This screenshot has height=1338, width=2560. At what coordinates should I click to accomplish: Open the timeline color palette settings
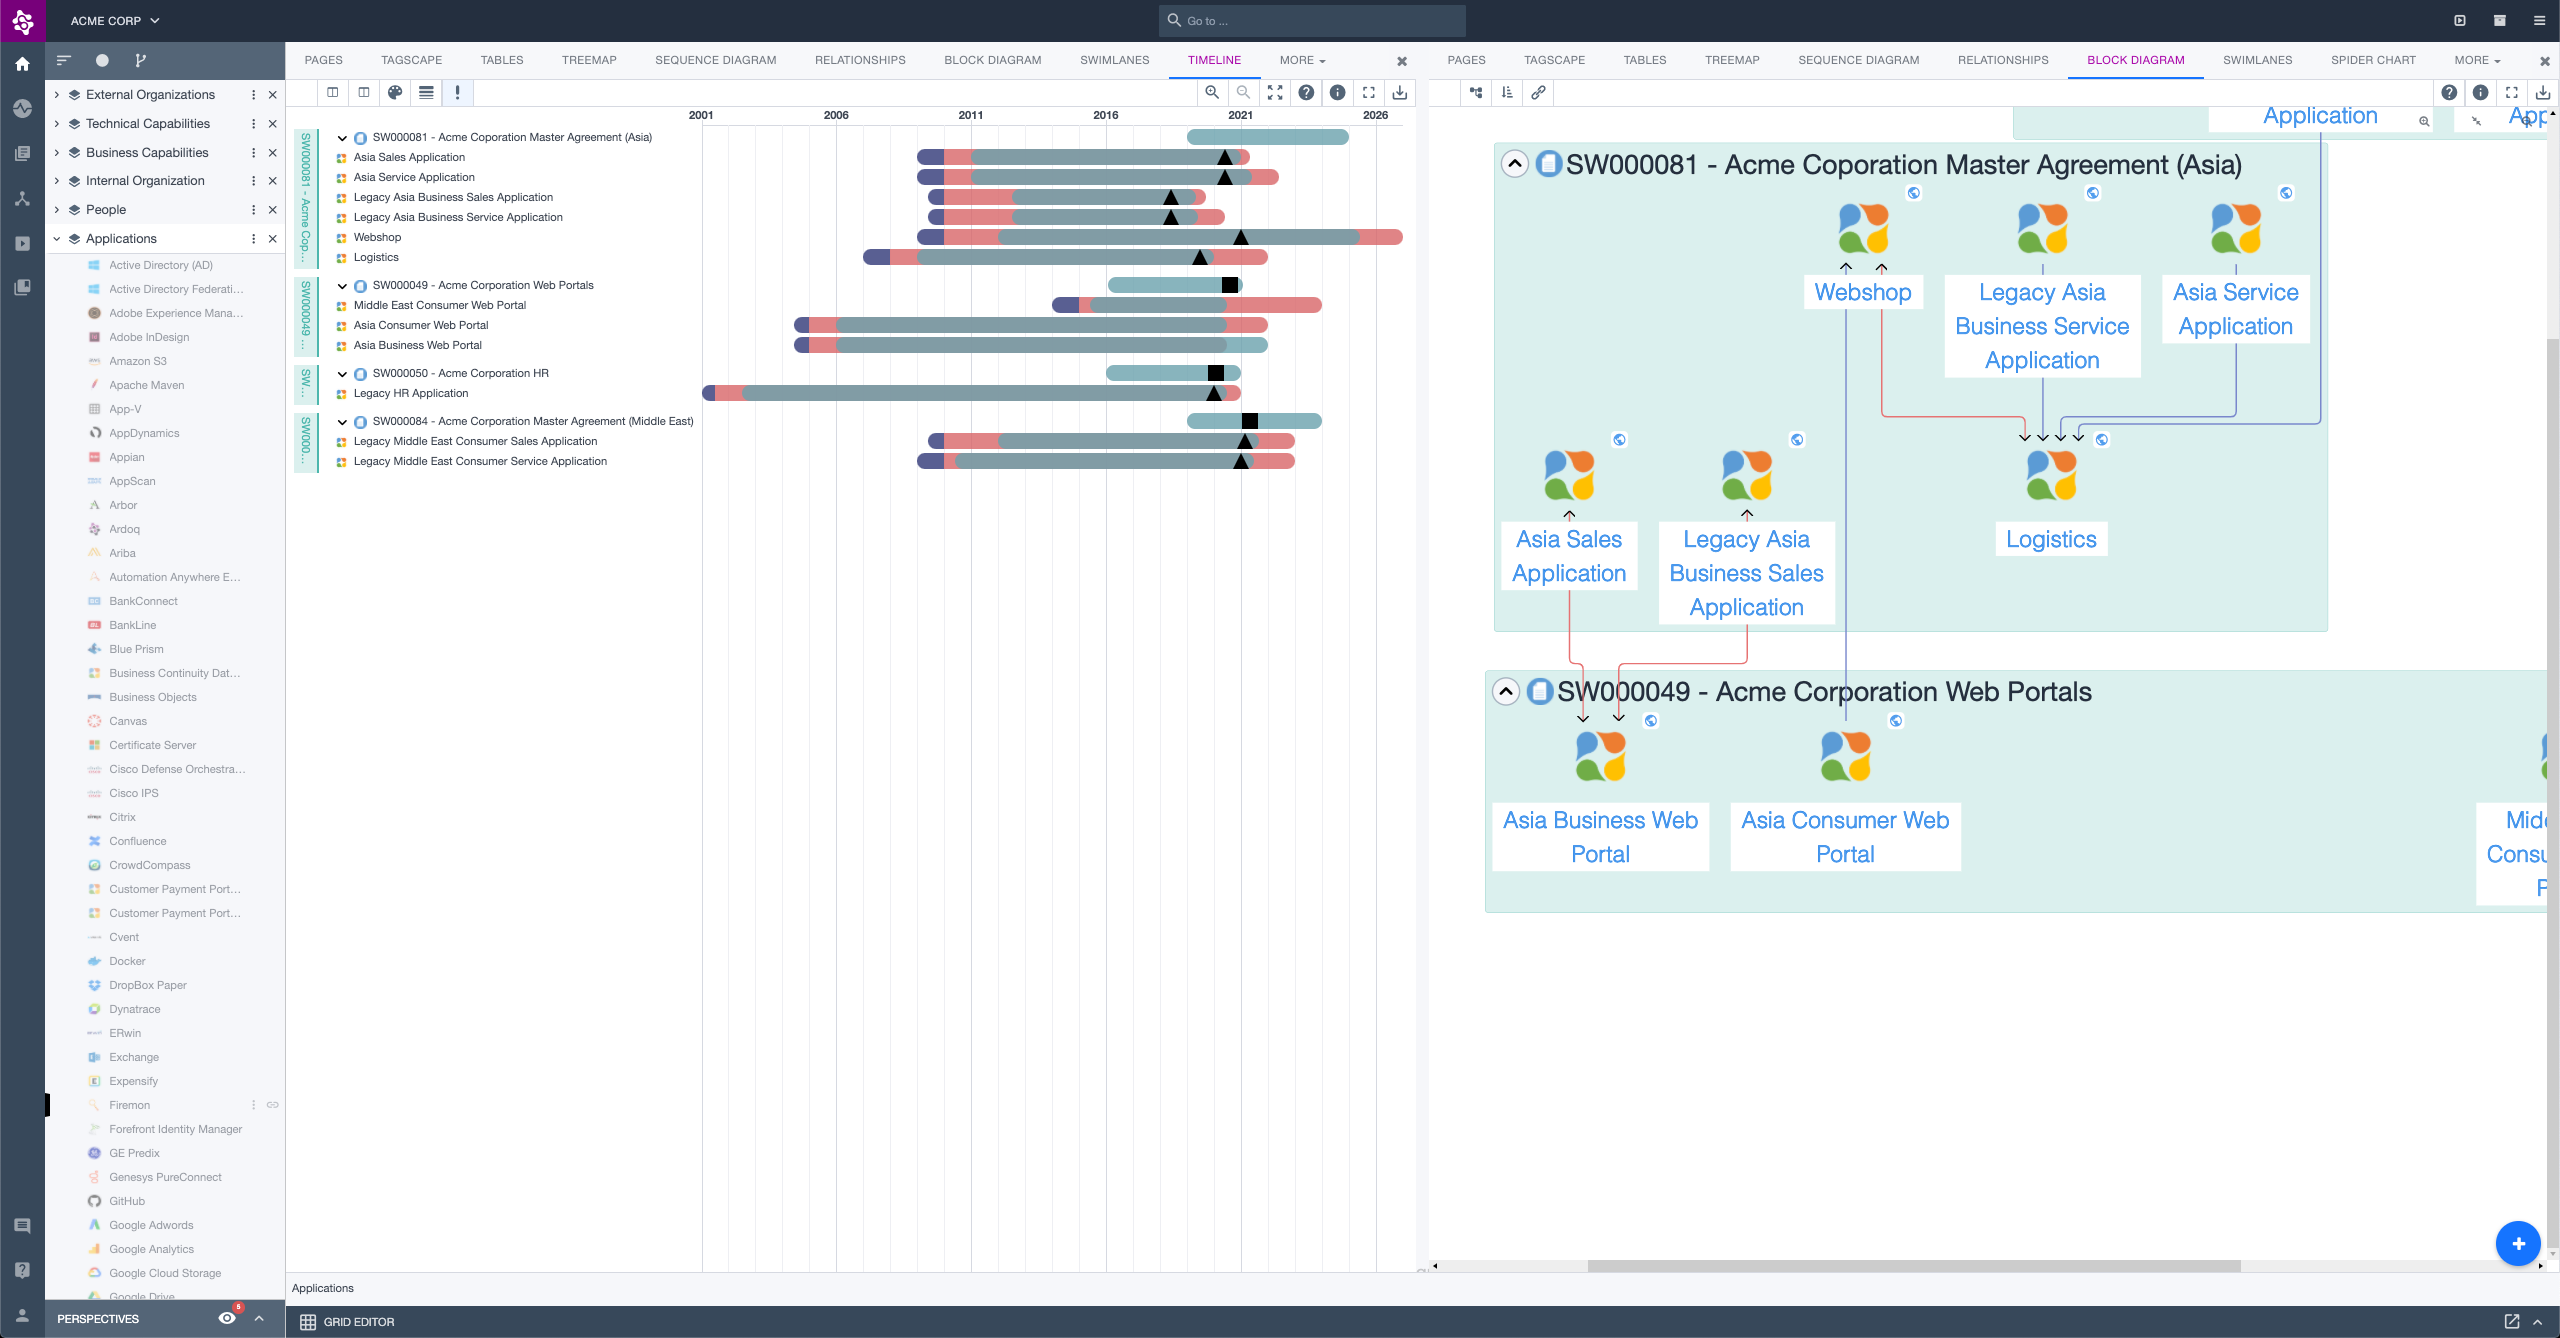click(395, 92)
